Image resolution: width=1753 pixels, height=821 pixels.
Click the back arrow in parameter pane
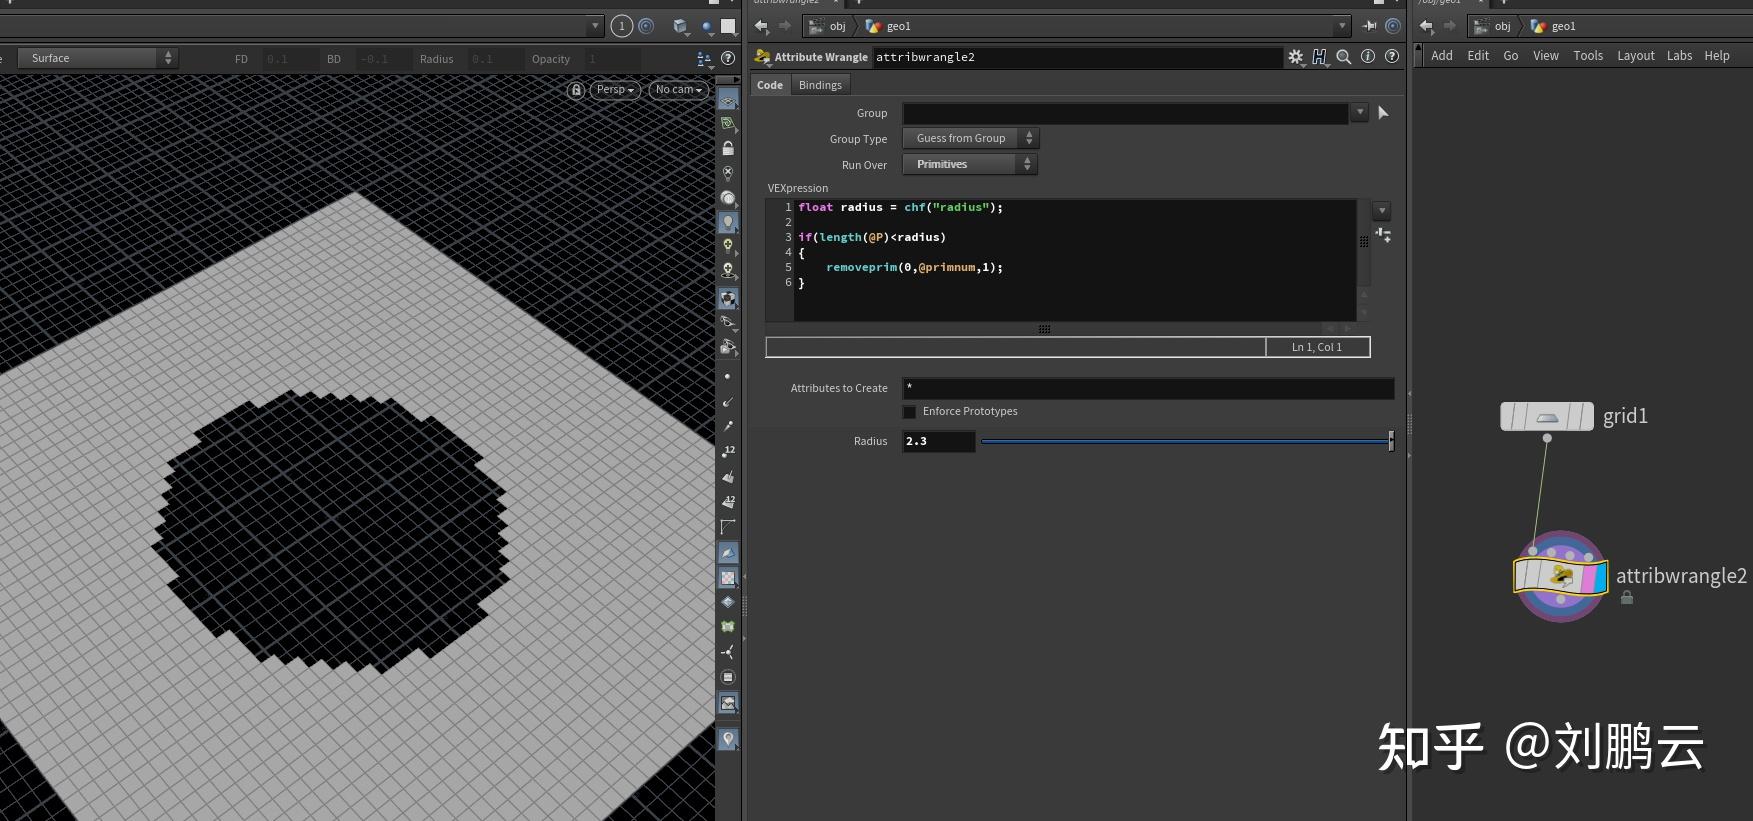762,26
